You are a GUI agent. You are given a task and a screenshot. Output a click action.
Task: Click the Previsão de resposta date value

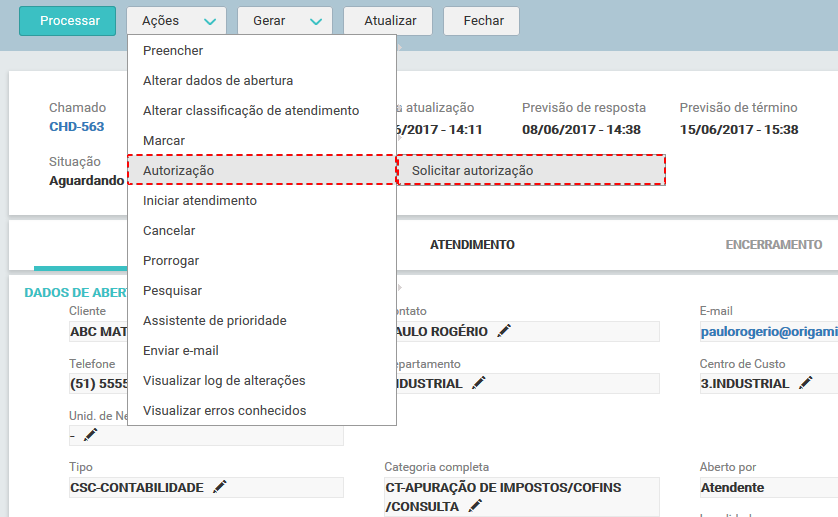click(581, 129)
